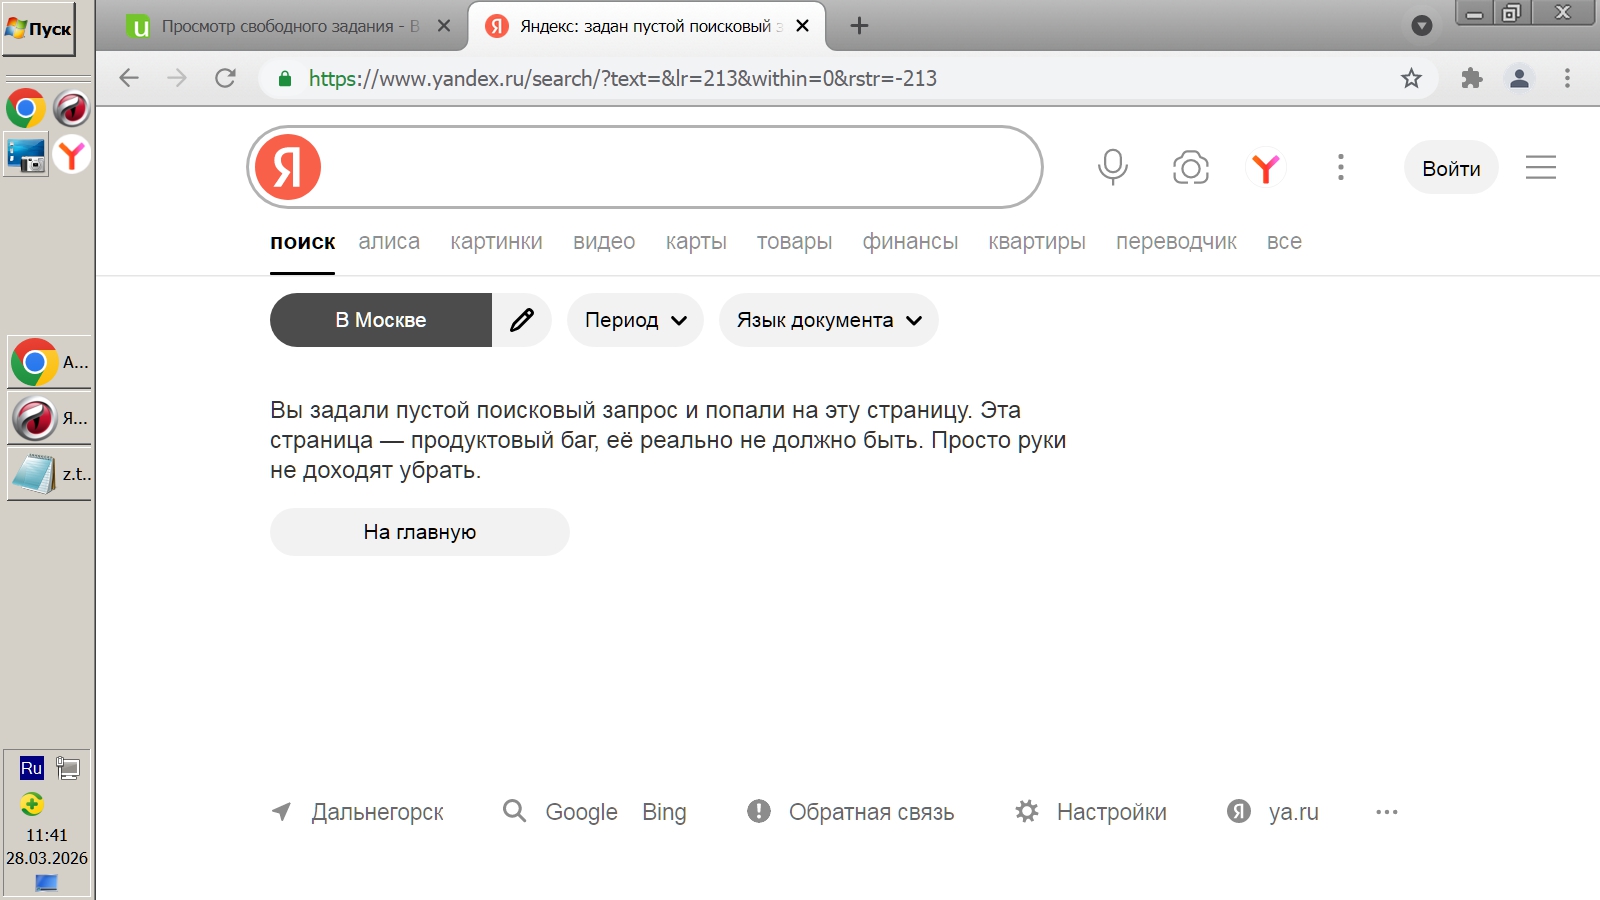Switch to the 'картинки' search tab

pyautogui.click(x=496, y=242)
